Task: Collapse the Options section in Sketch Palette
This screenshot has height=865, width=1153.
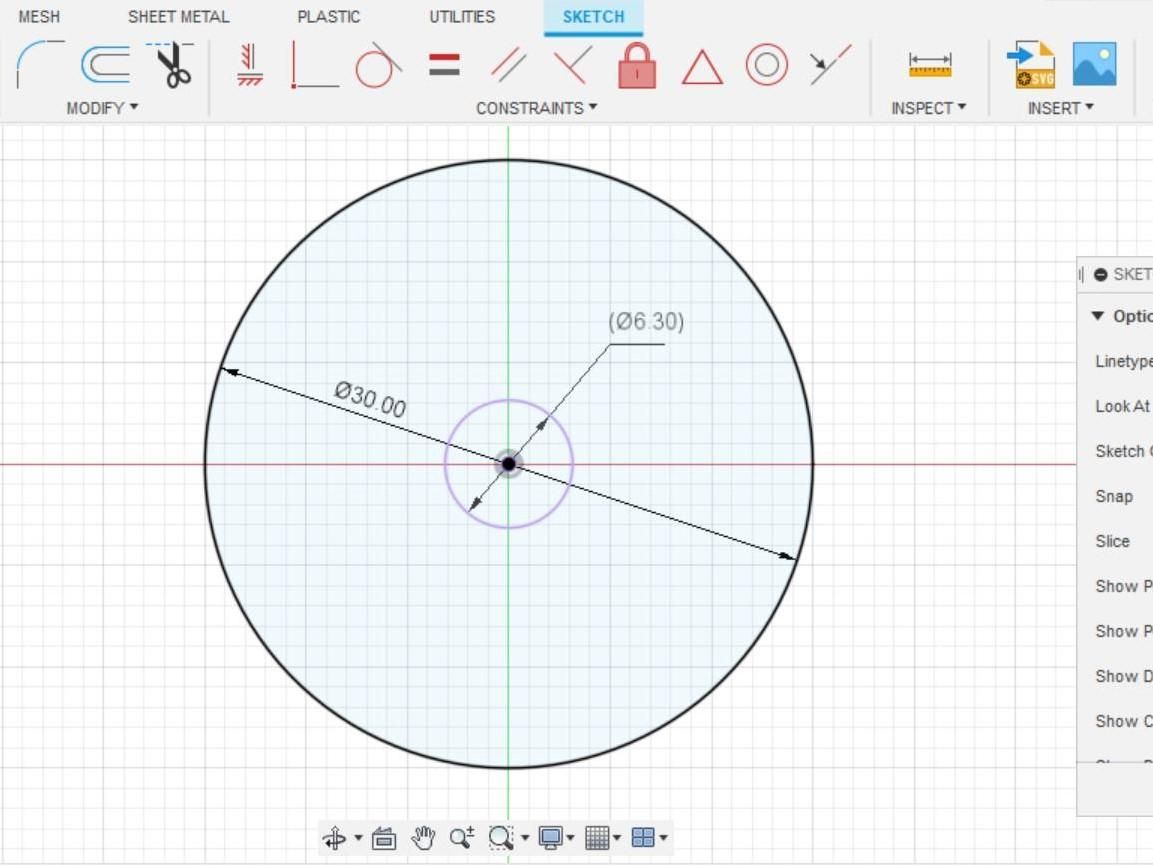Action: pyautogui.click(x=1097, y=315)
